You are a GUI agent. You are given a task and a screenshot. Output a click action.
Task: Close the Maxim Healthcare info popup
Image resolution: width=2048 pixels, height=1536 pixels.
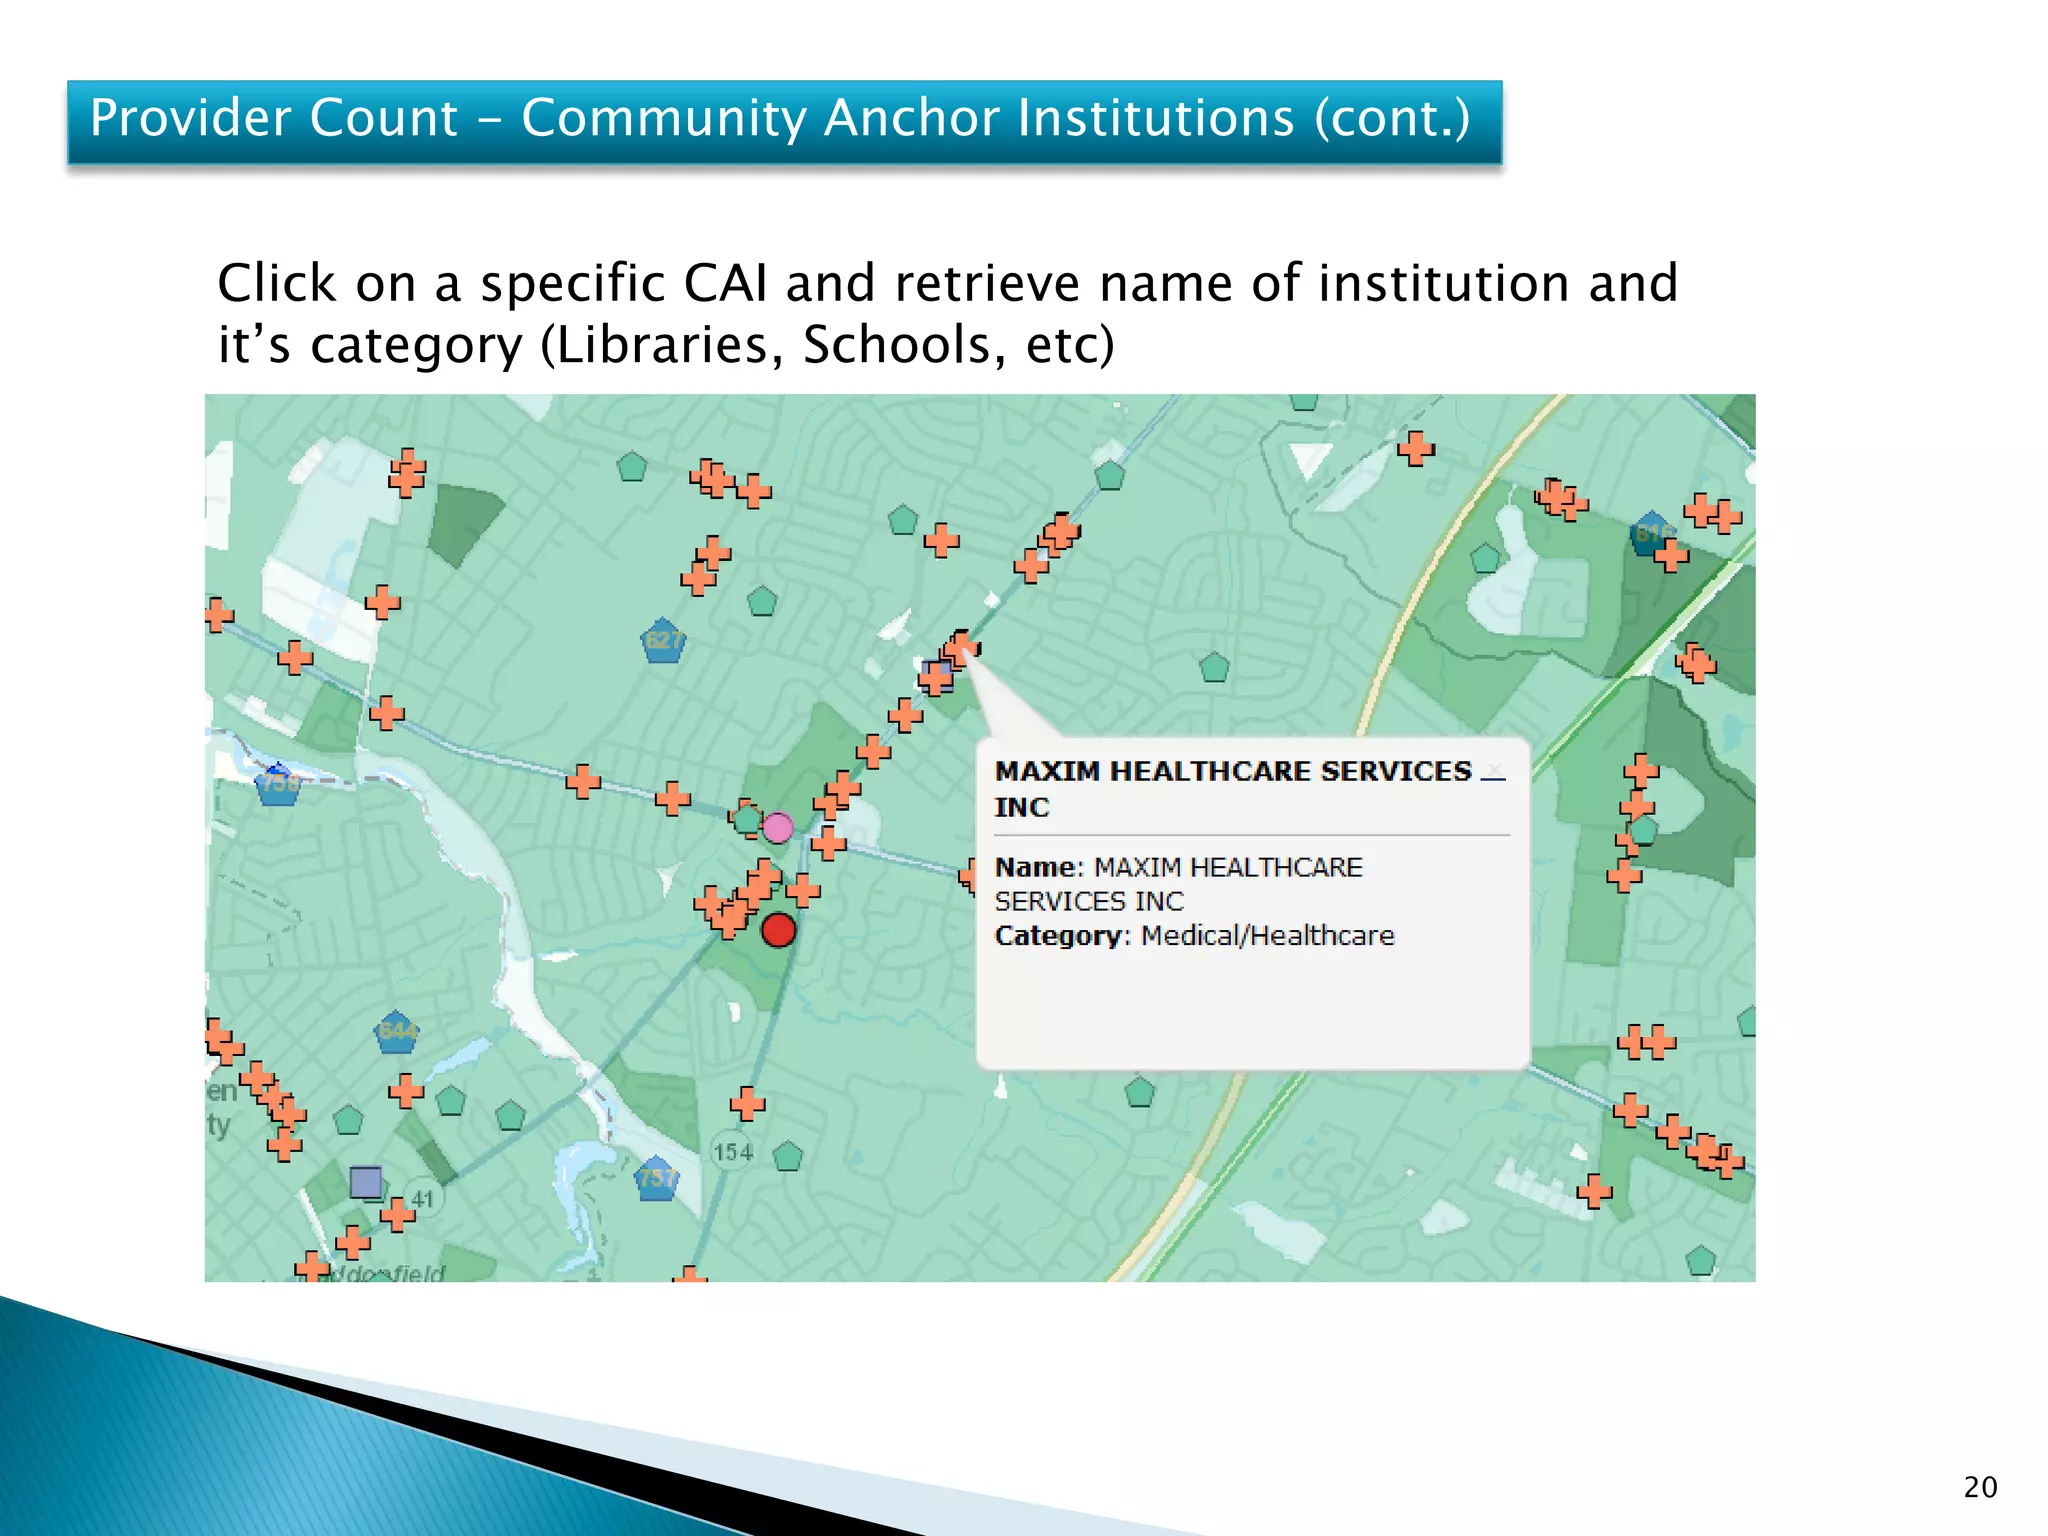click(x=1494, y=771)
